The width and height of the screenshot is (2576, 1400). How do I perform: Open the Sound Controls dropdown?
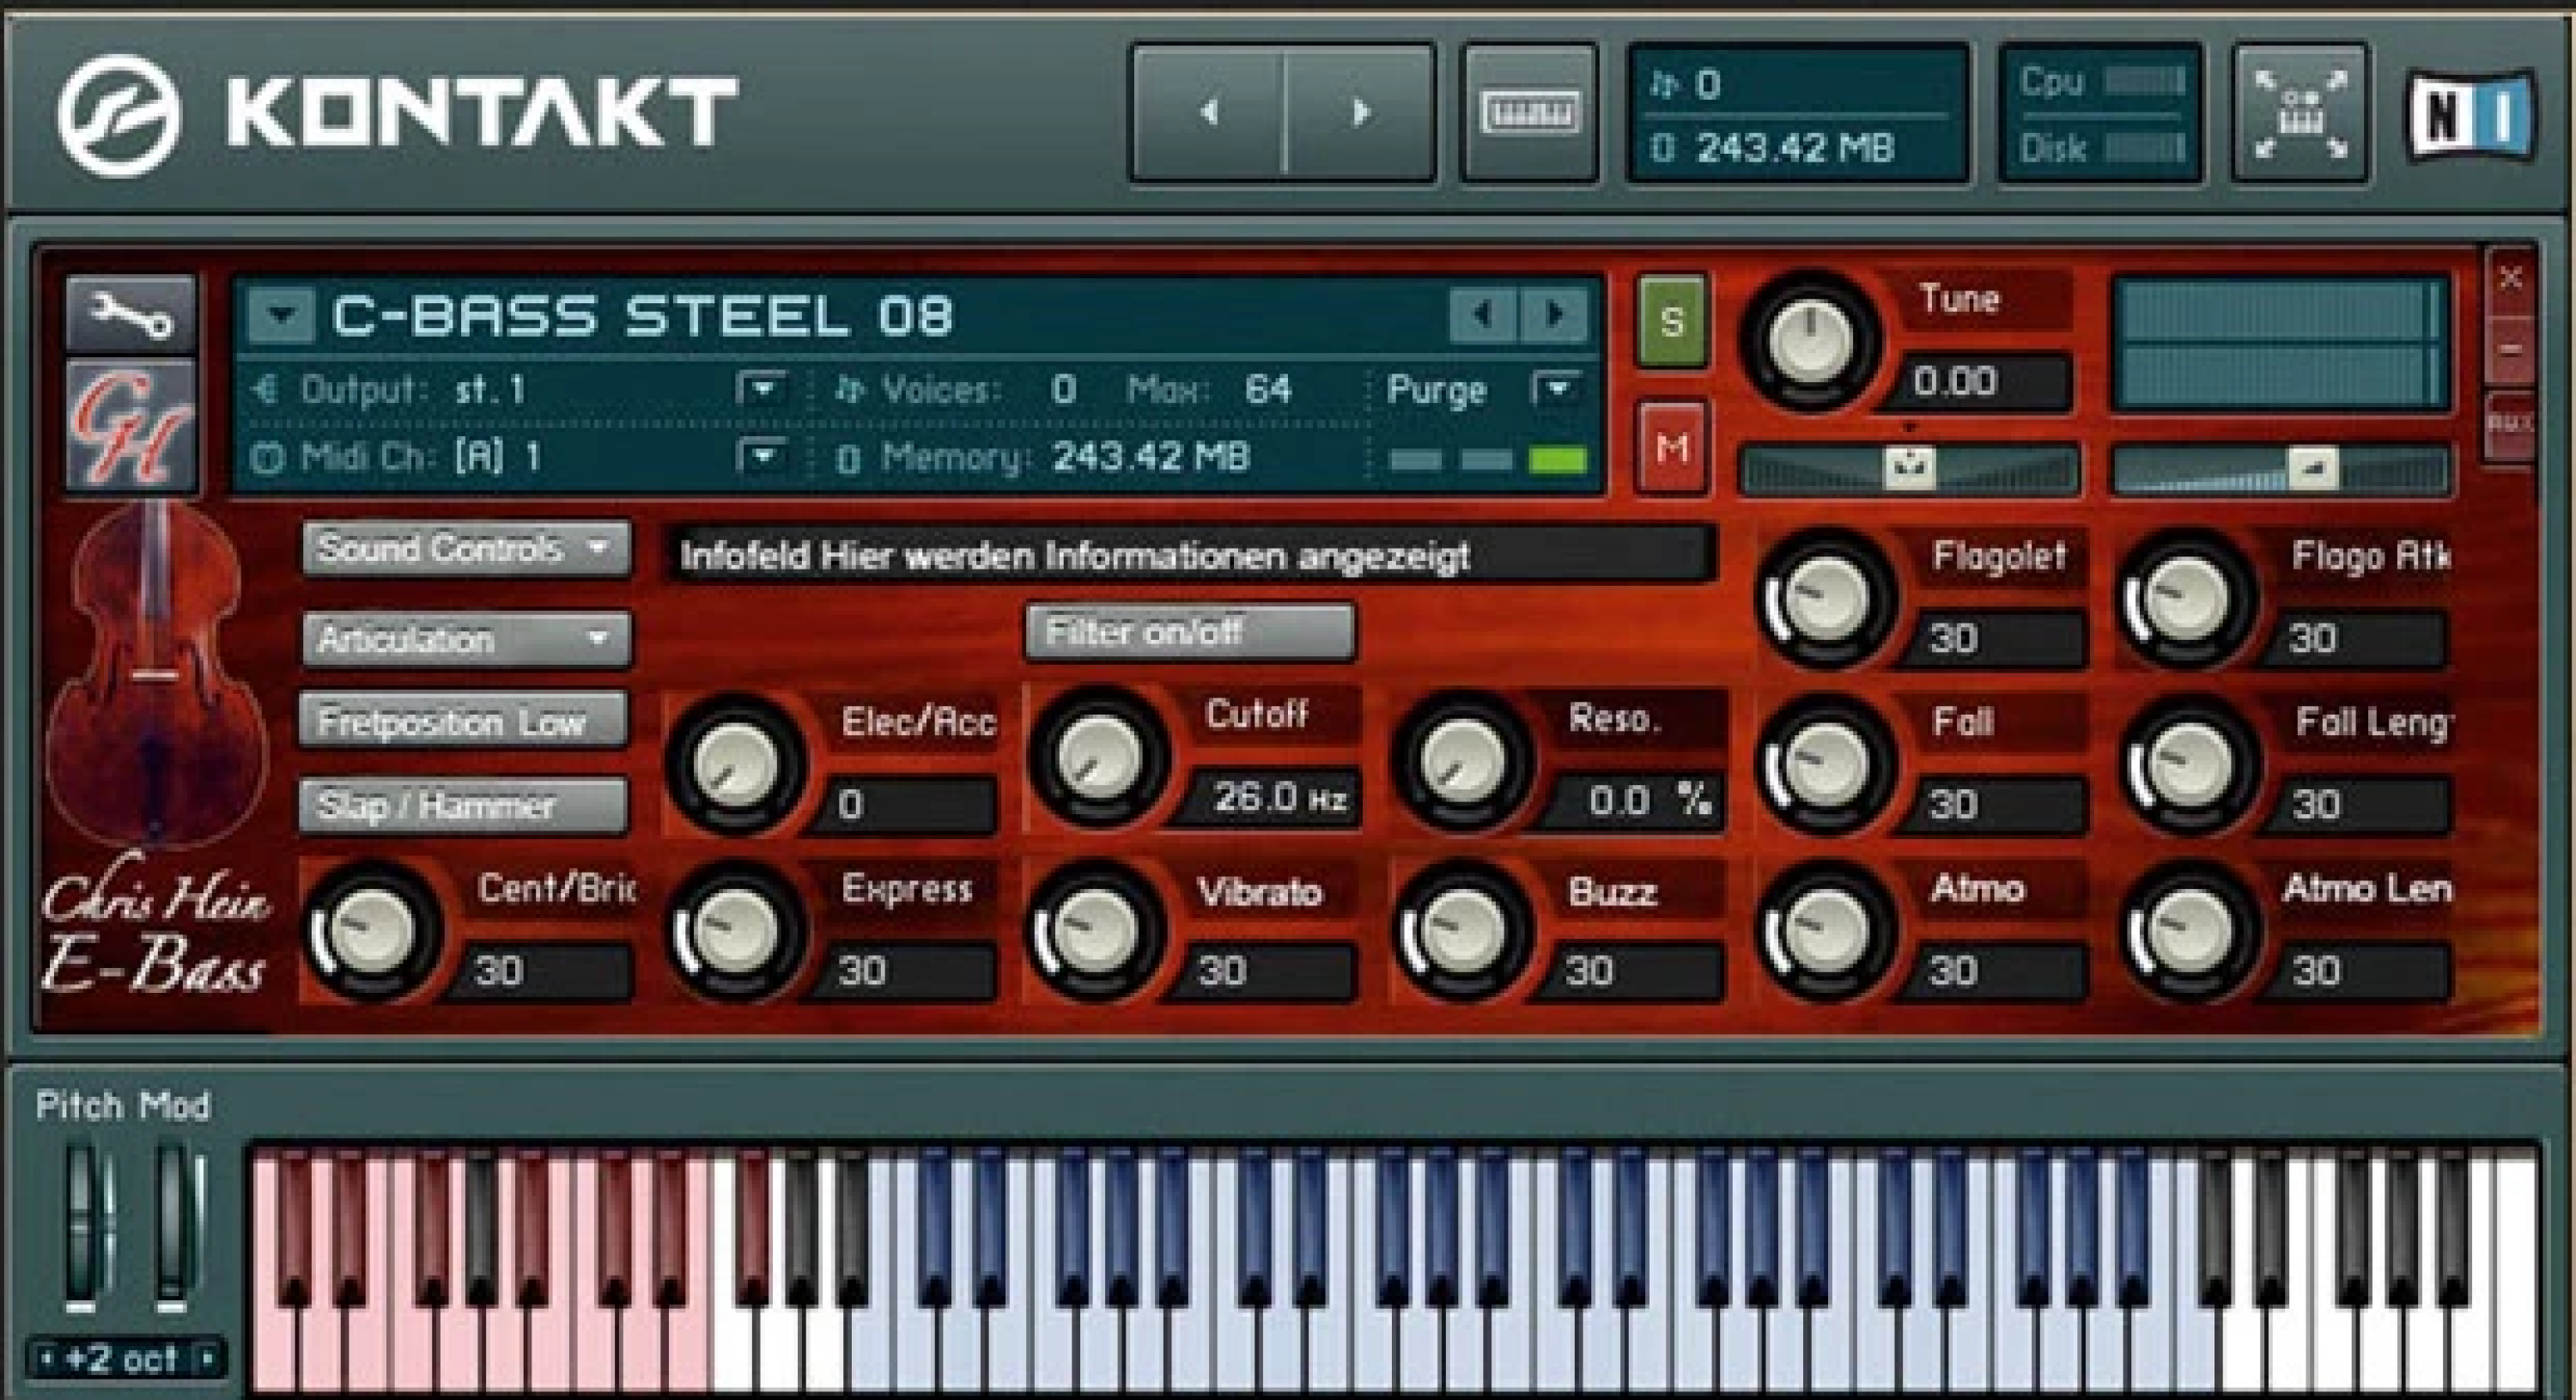(465, 549)
